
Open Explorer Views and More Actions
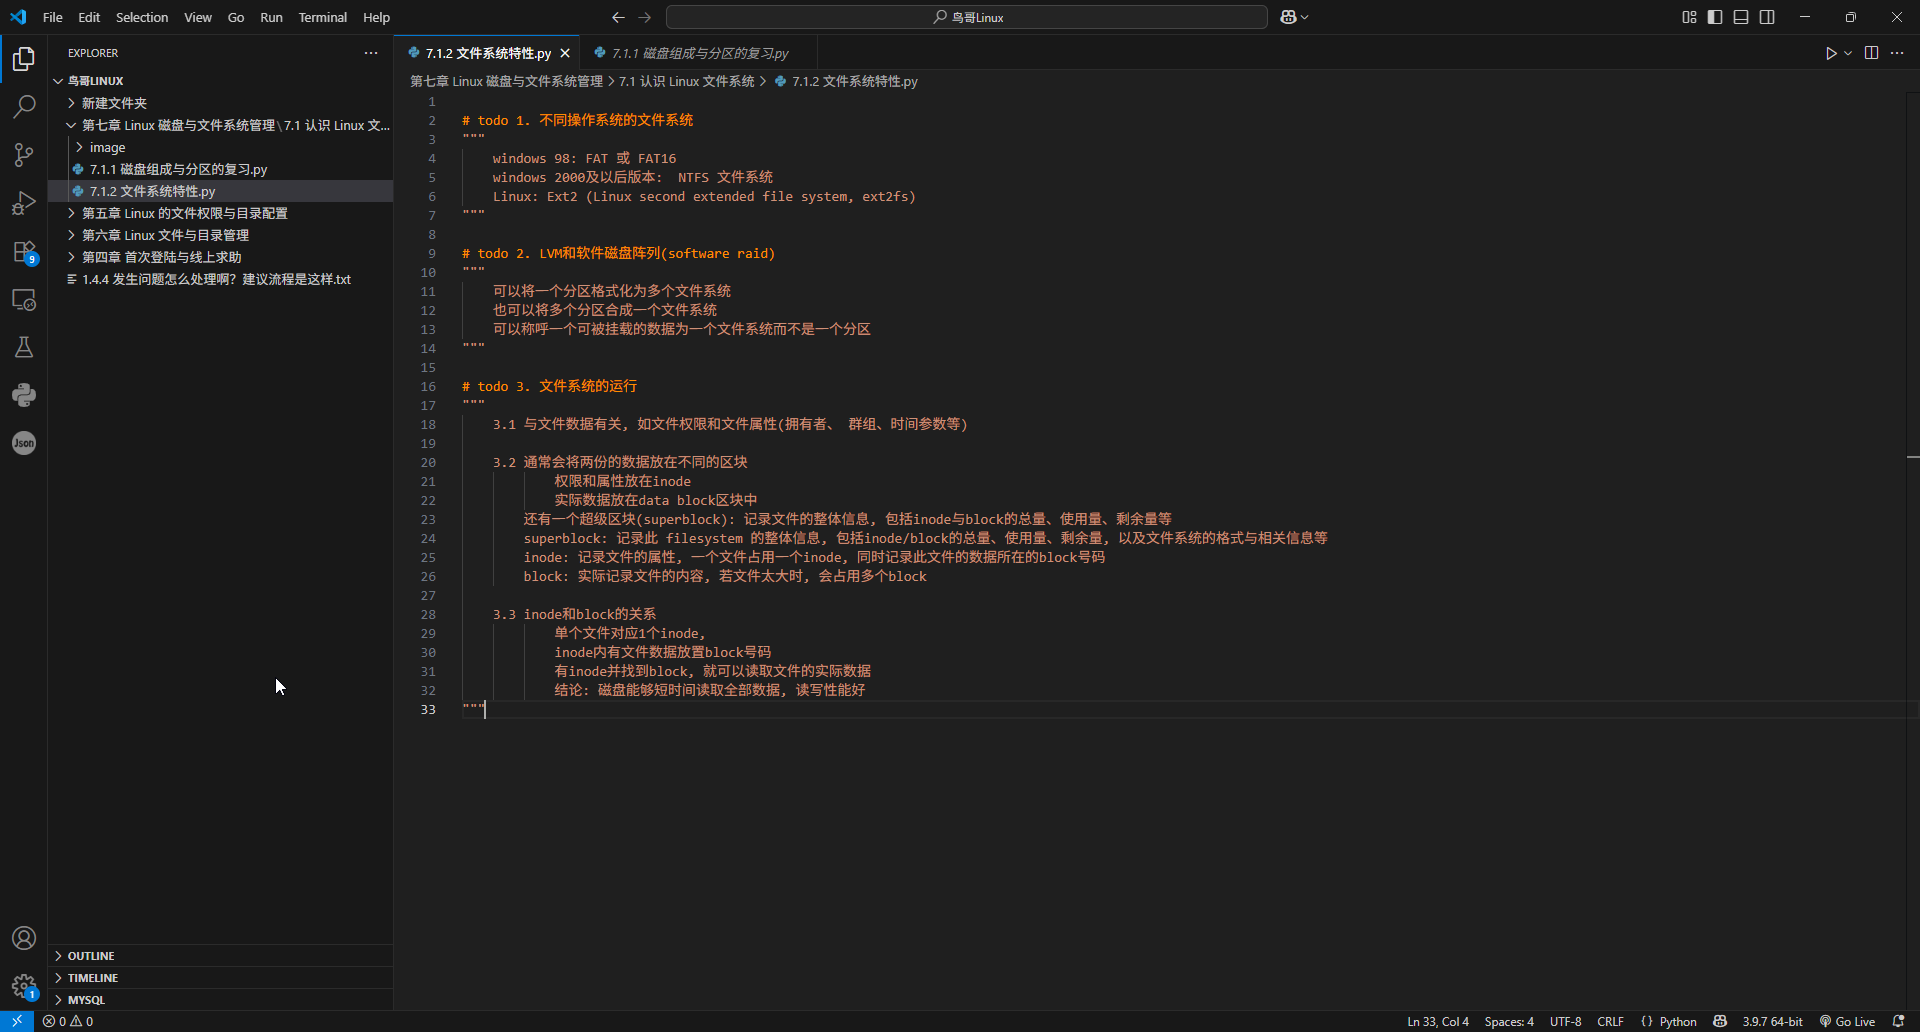click(371, 53)
